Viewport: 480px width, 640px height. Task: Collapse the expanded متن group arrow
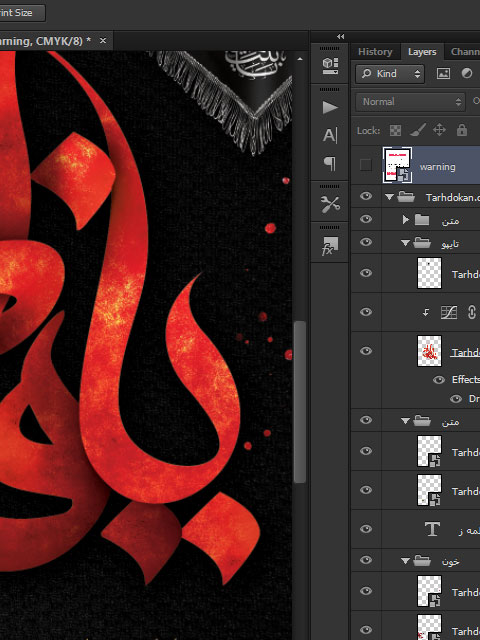tap(405, 421)
